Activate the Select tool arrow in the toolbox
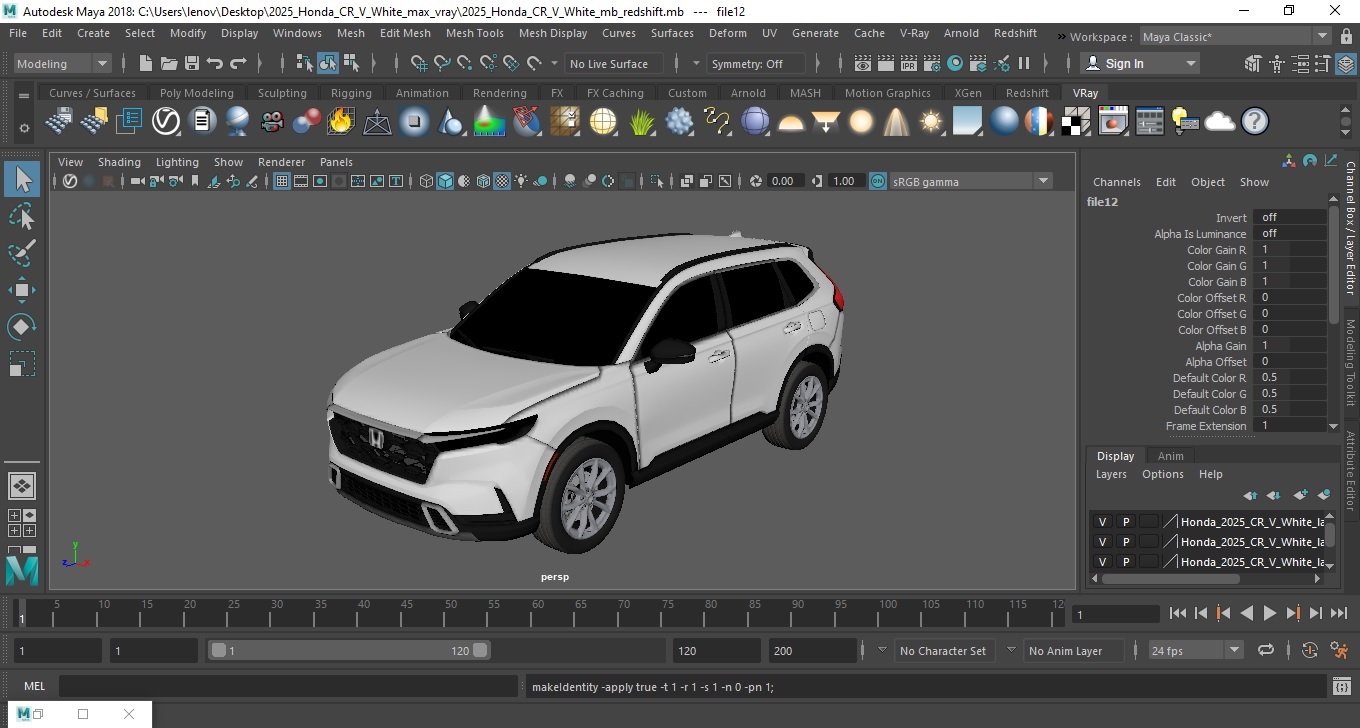The width and height of the screenshot is (1360, 728). point(22,179)
